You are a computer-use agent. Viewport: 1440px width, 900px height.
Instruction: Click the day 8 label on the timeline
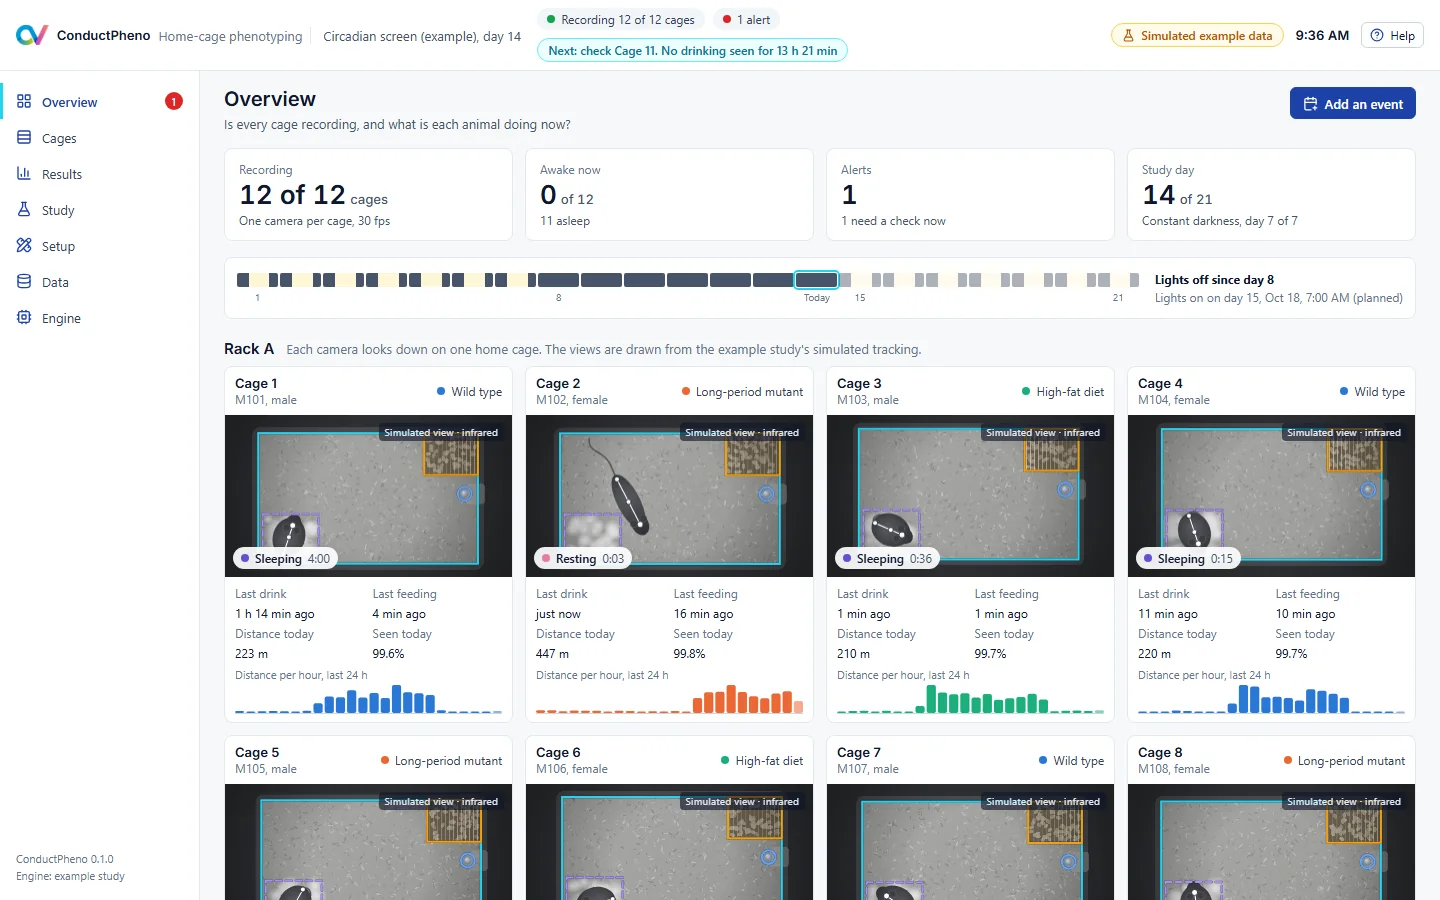point(558,298)
